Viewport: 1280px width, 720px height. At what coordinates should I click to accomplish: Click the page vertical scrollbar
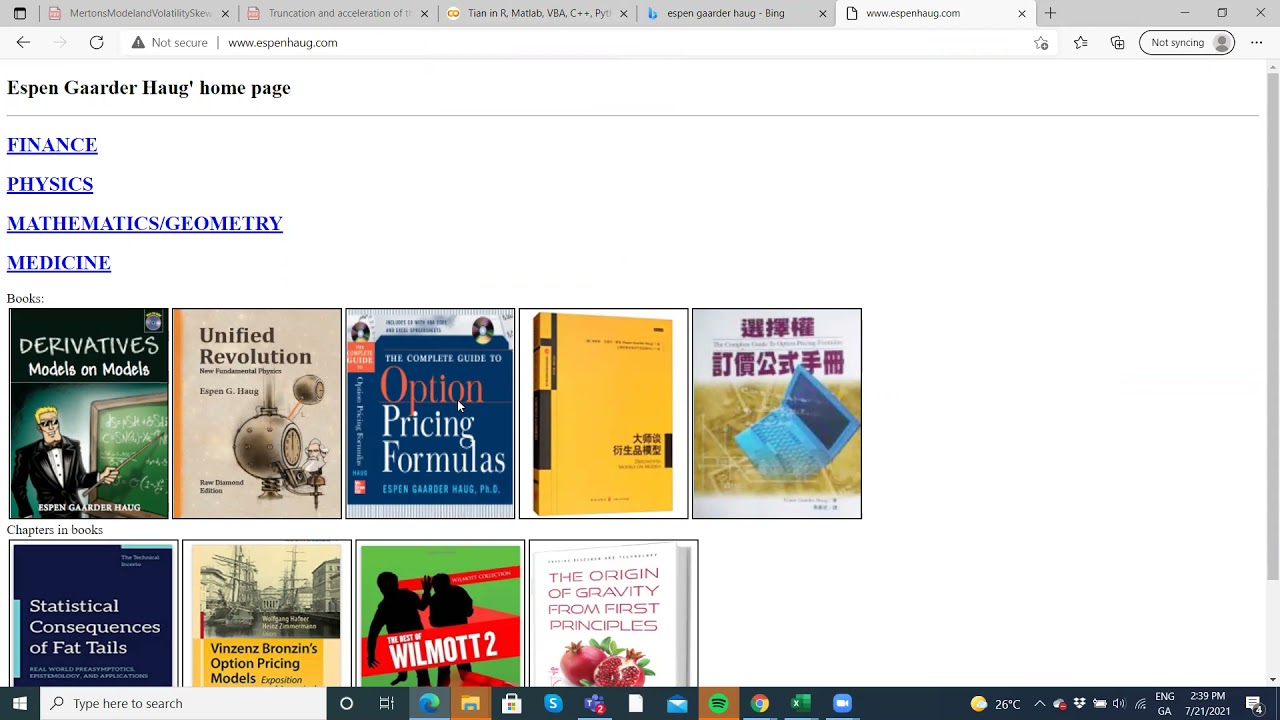click(x=1272, y=330)
